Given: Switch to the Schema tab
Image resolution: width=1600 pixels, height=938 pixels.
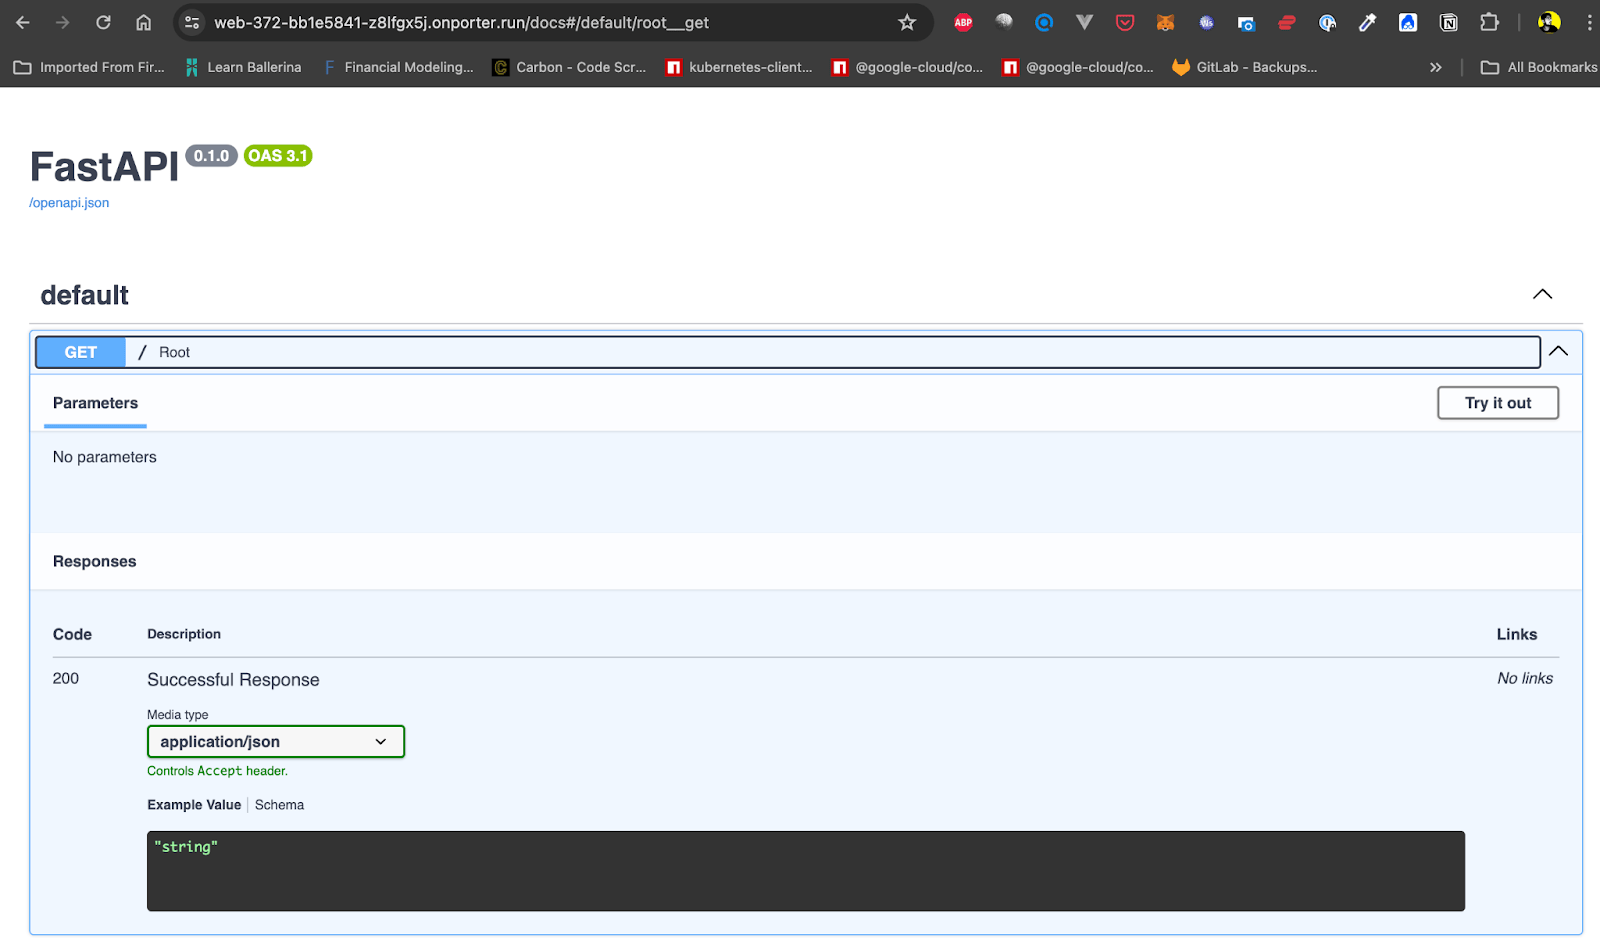Looking at the screenshot, I should (x=279, y=805).
